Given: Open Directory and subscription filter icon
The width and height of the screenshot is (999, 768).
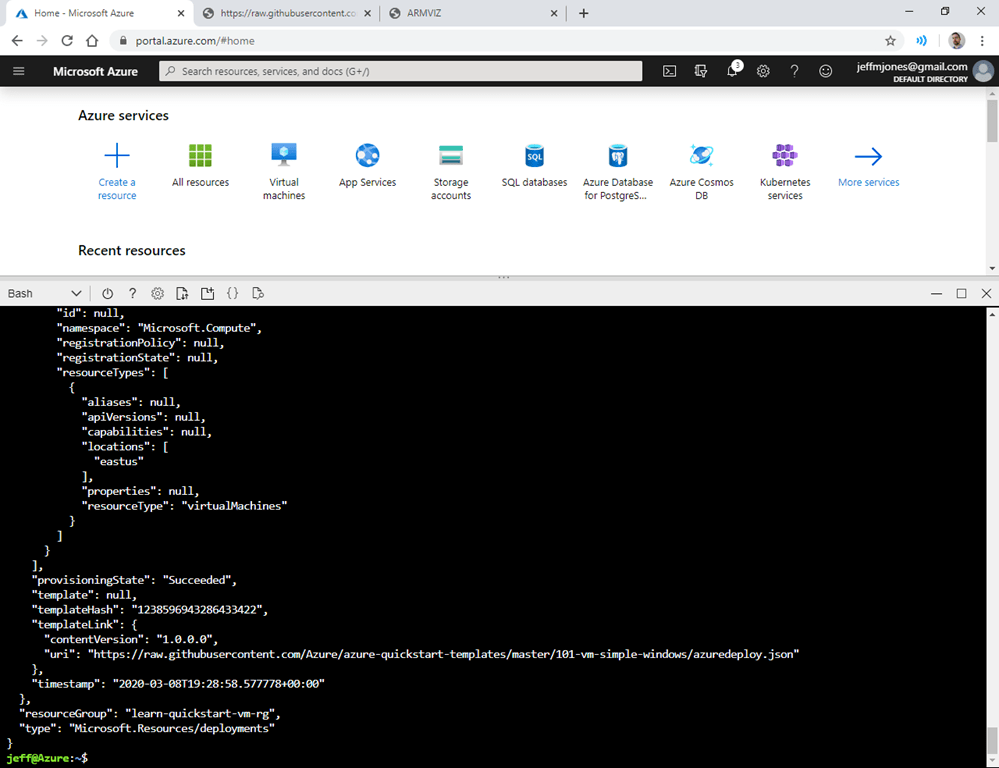Looking at the screenshot, I should point(701,71).
